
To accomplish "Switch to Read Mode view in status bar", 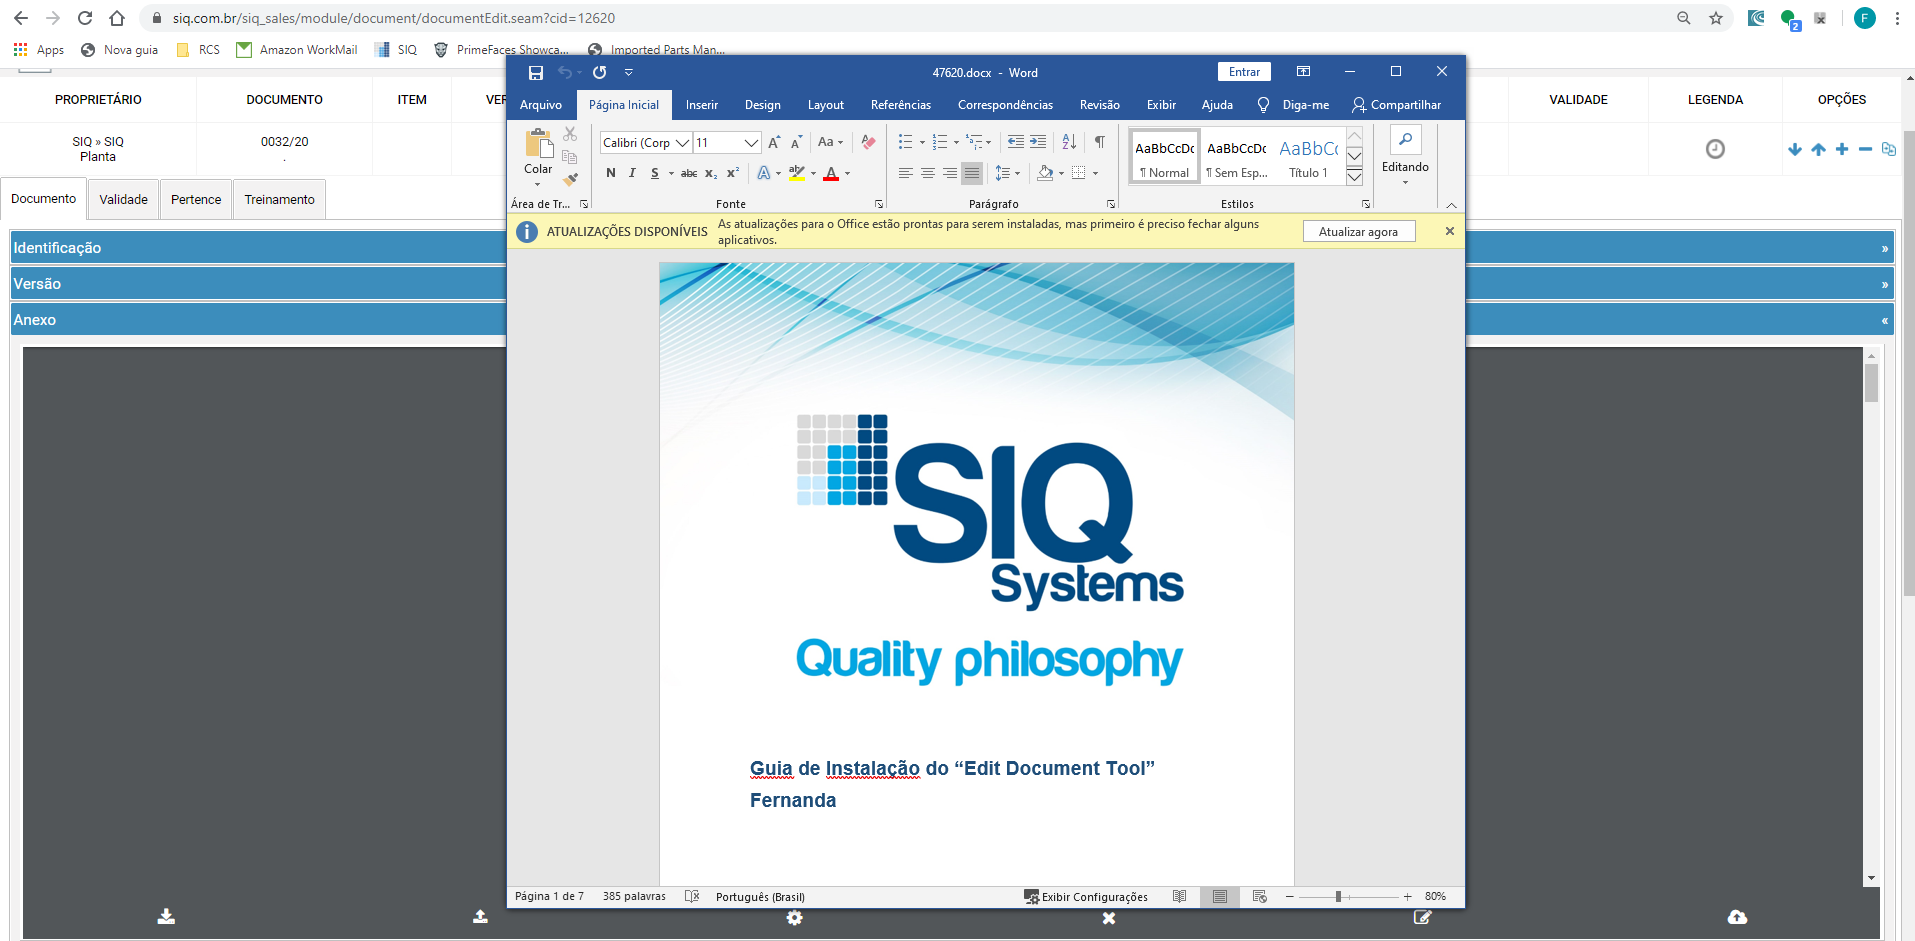I will pos(1180,897).
